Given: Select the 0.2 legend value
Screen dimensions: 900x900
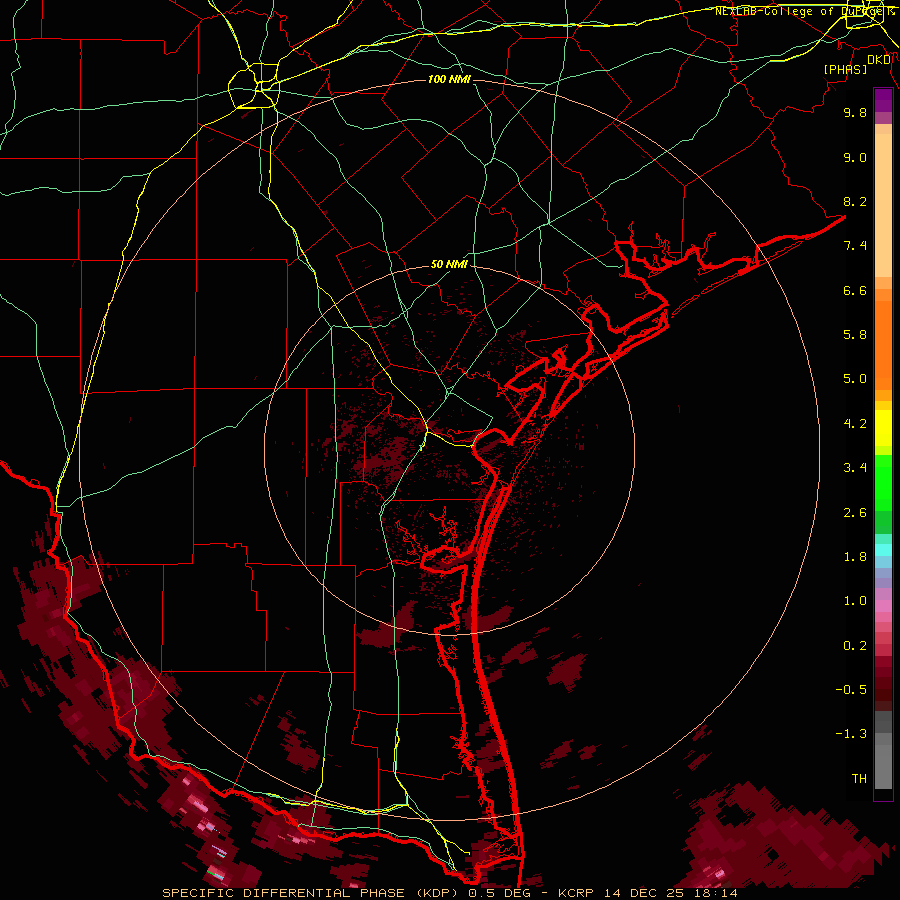Looking at the screenshot, I should click(855, 646).
